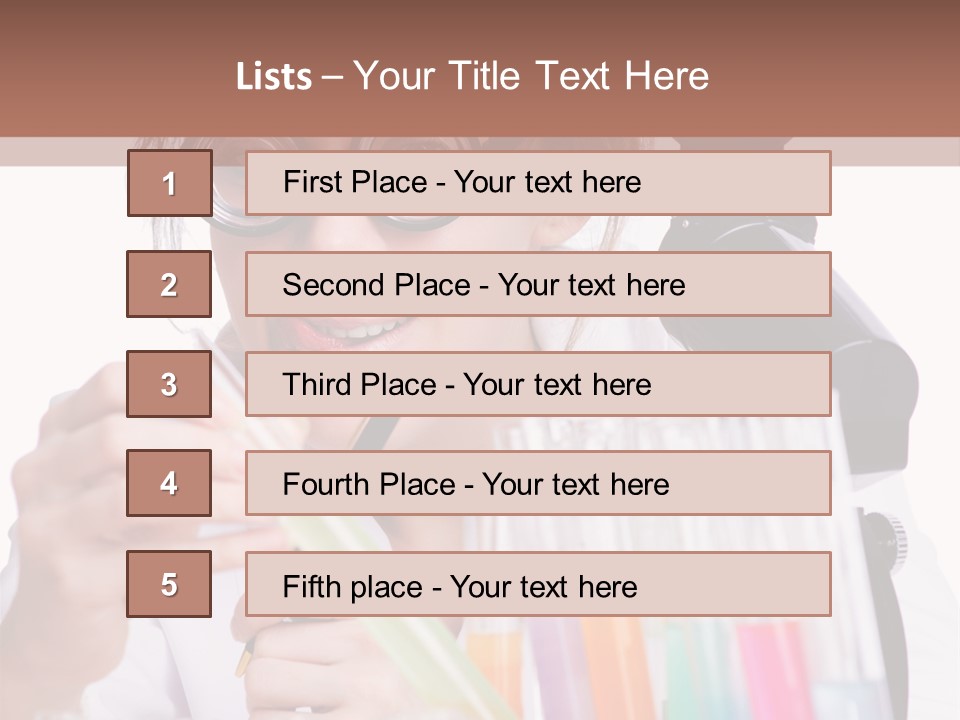Click the dash in the slide title
The image size is (960, 720).
[x=332, y=77]
